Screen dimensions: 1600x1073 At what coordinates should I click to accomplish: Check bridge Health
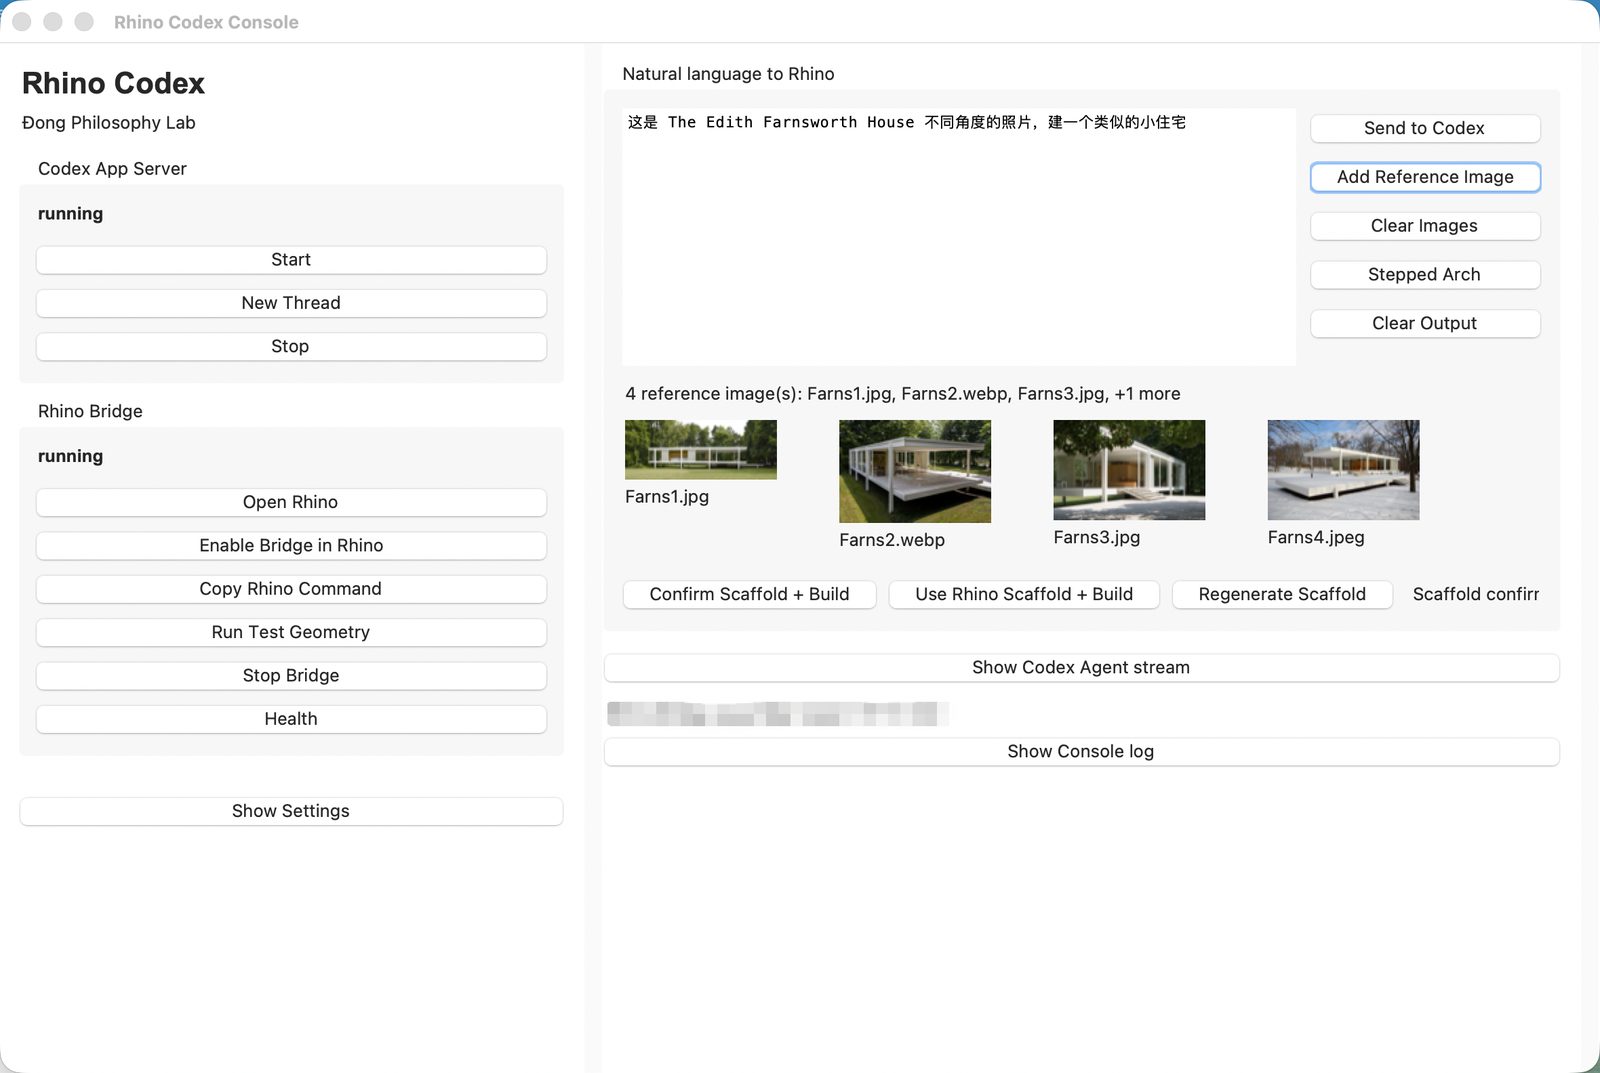click(291, 719)
